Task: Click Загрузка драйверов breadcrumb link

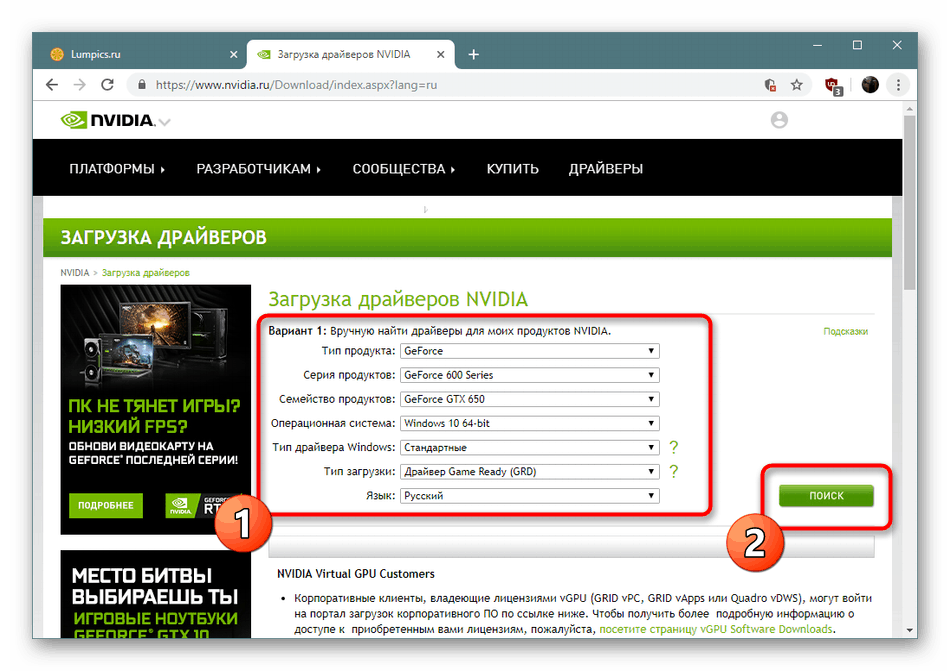Action: 145,273
